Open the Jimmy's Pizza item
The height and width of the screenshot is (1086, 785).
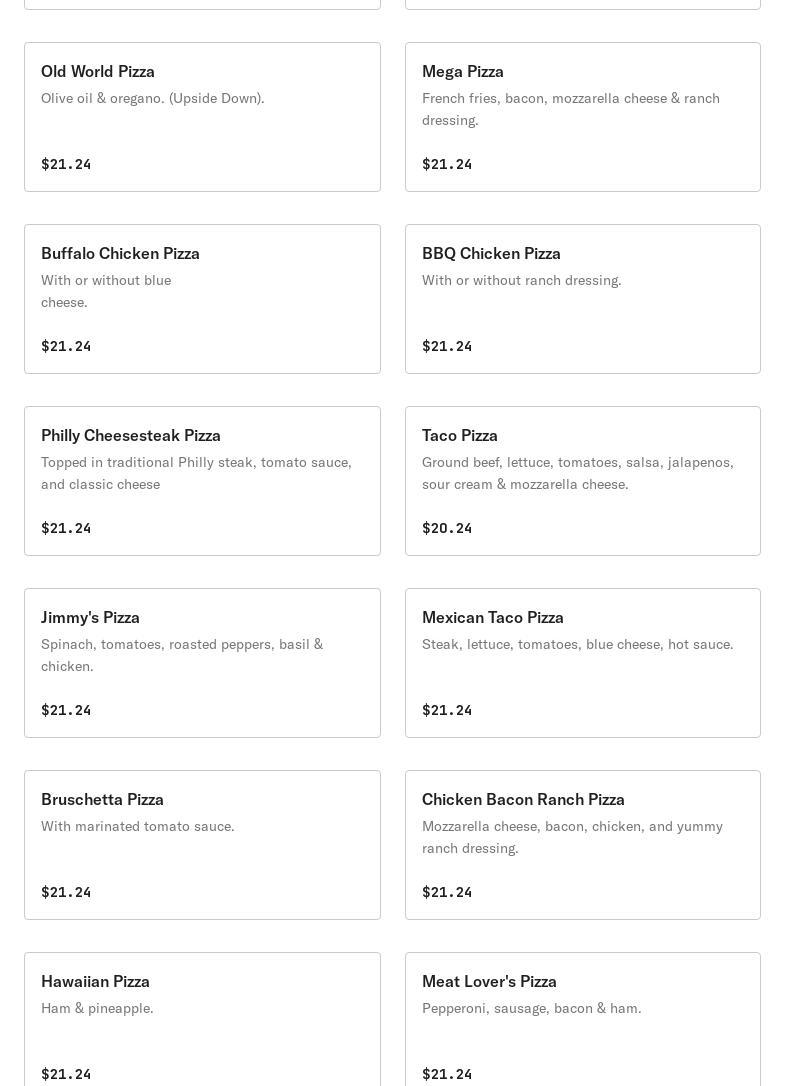click(202, 662)
